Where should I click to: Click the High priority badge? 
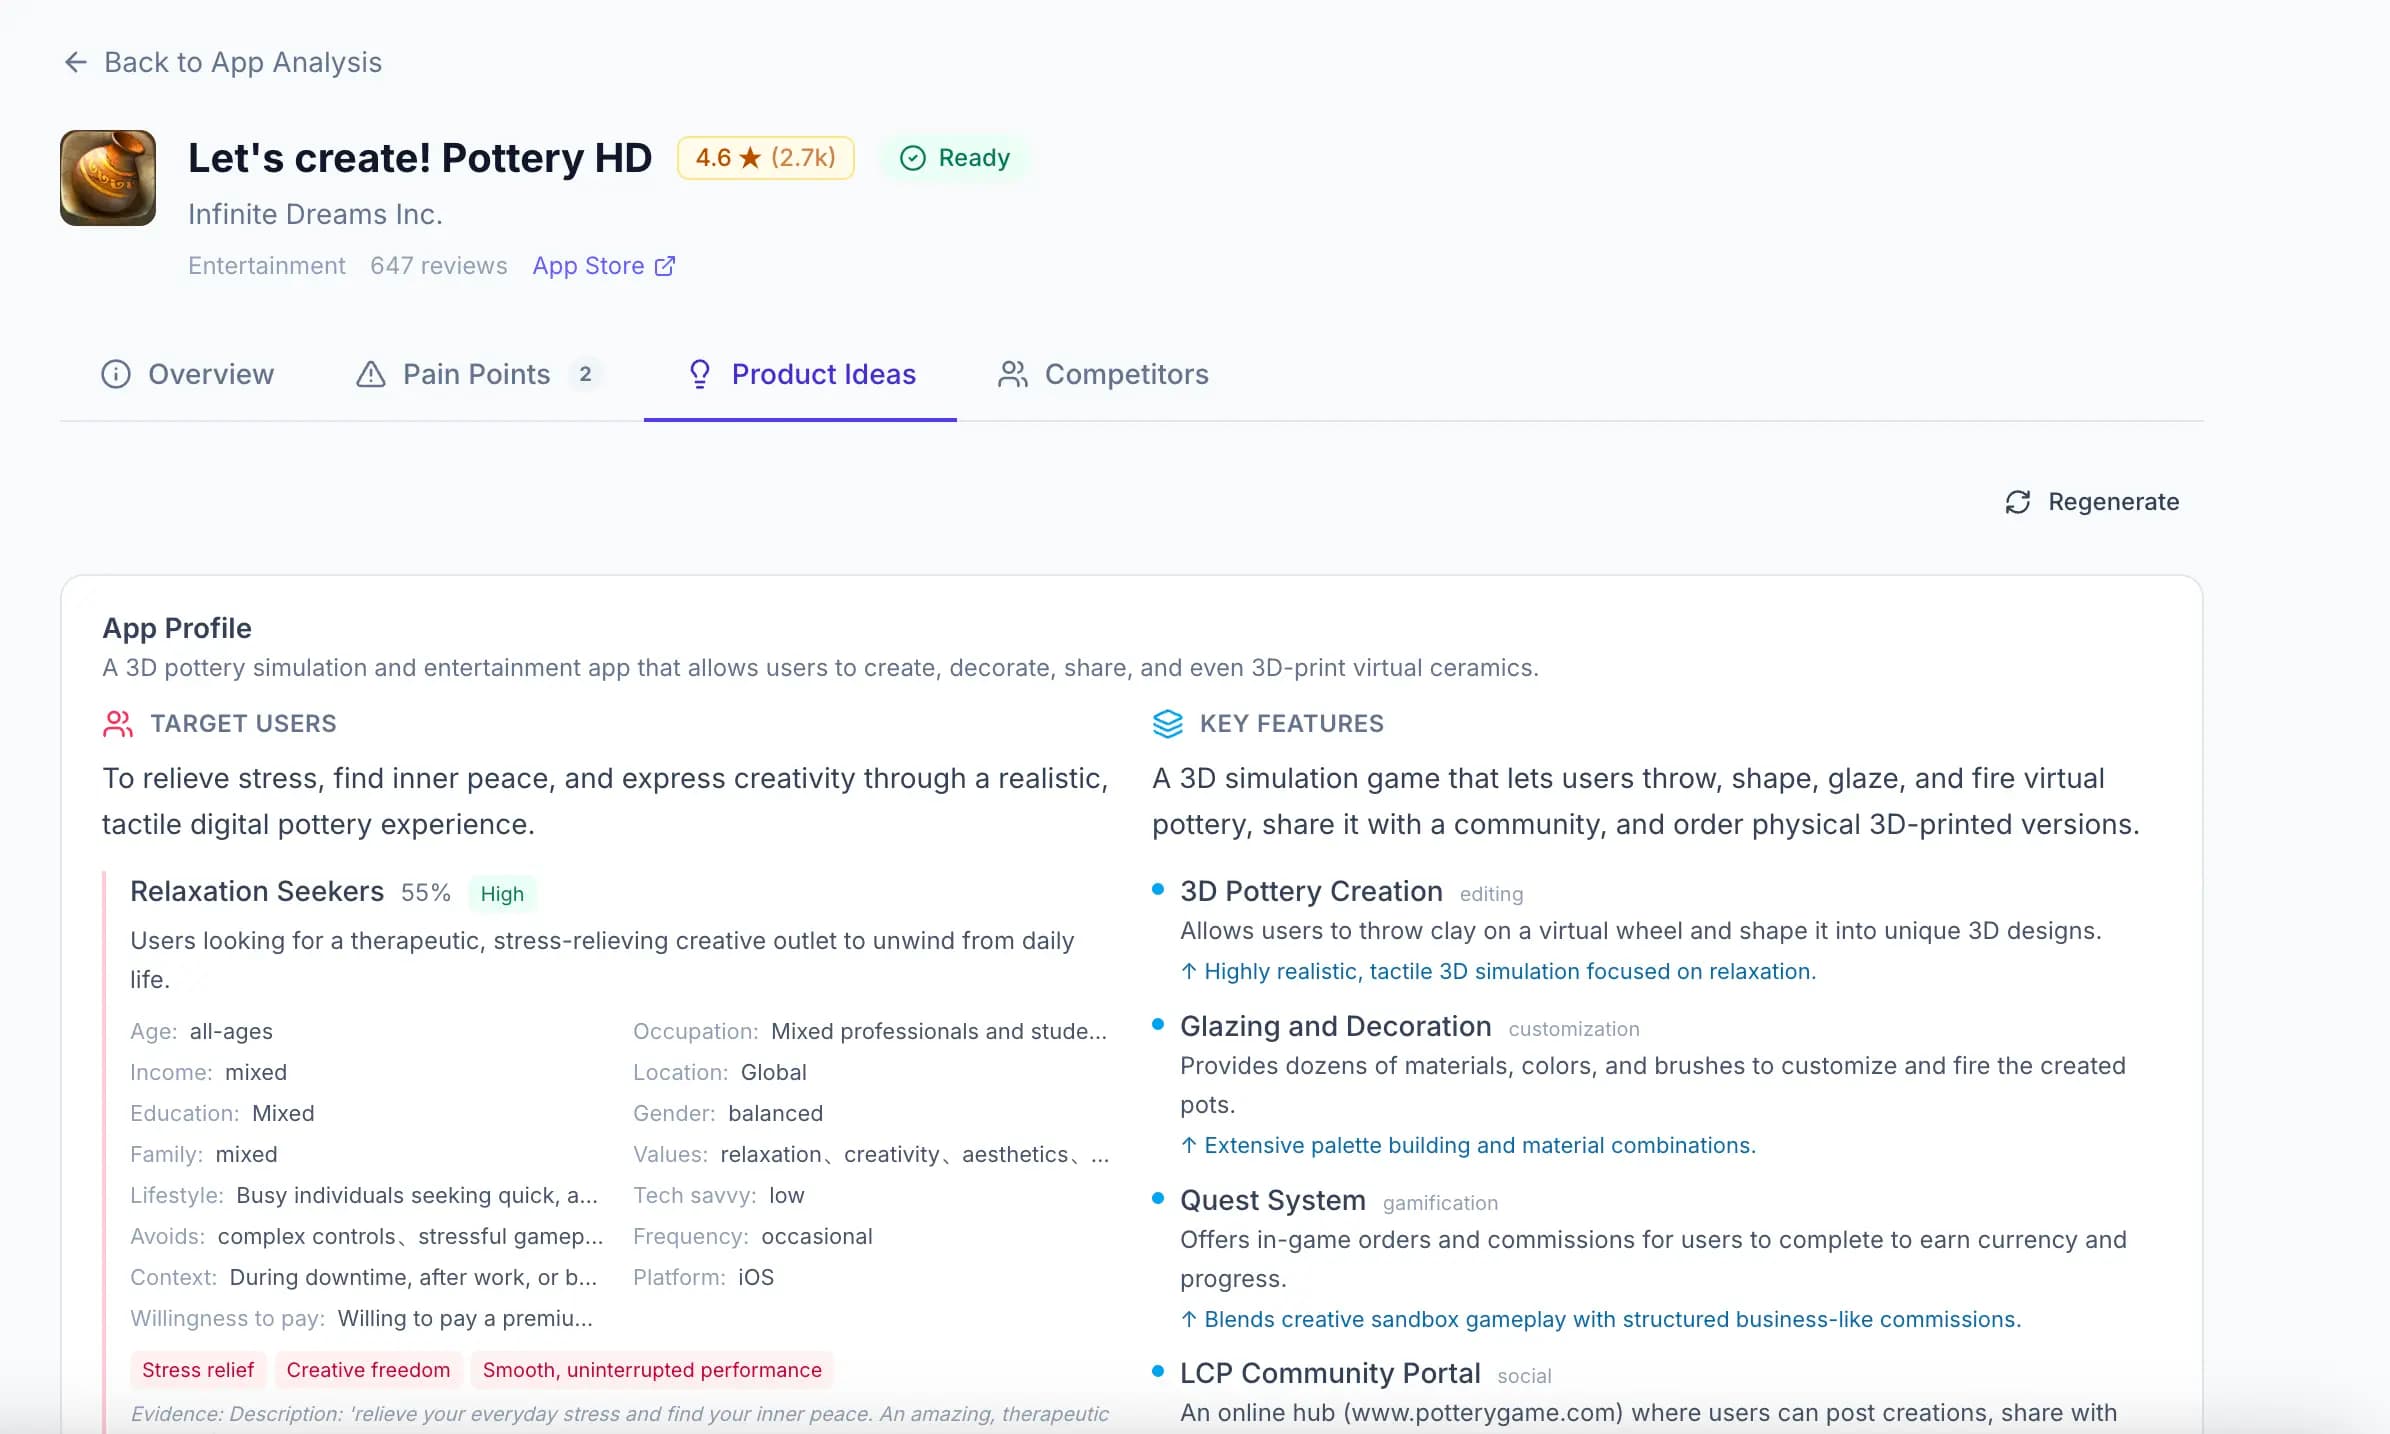pos(502,894)
